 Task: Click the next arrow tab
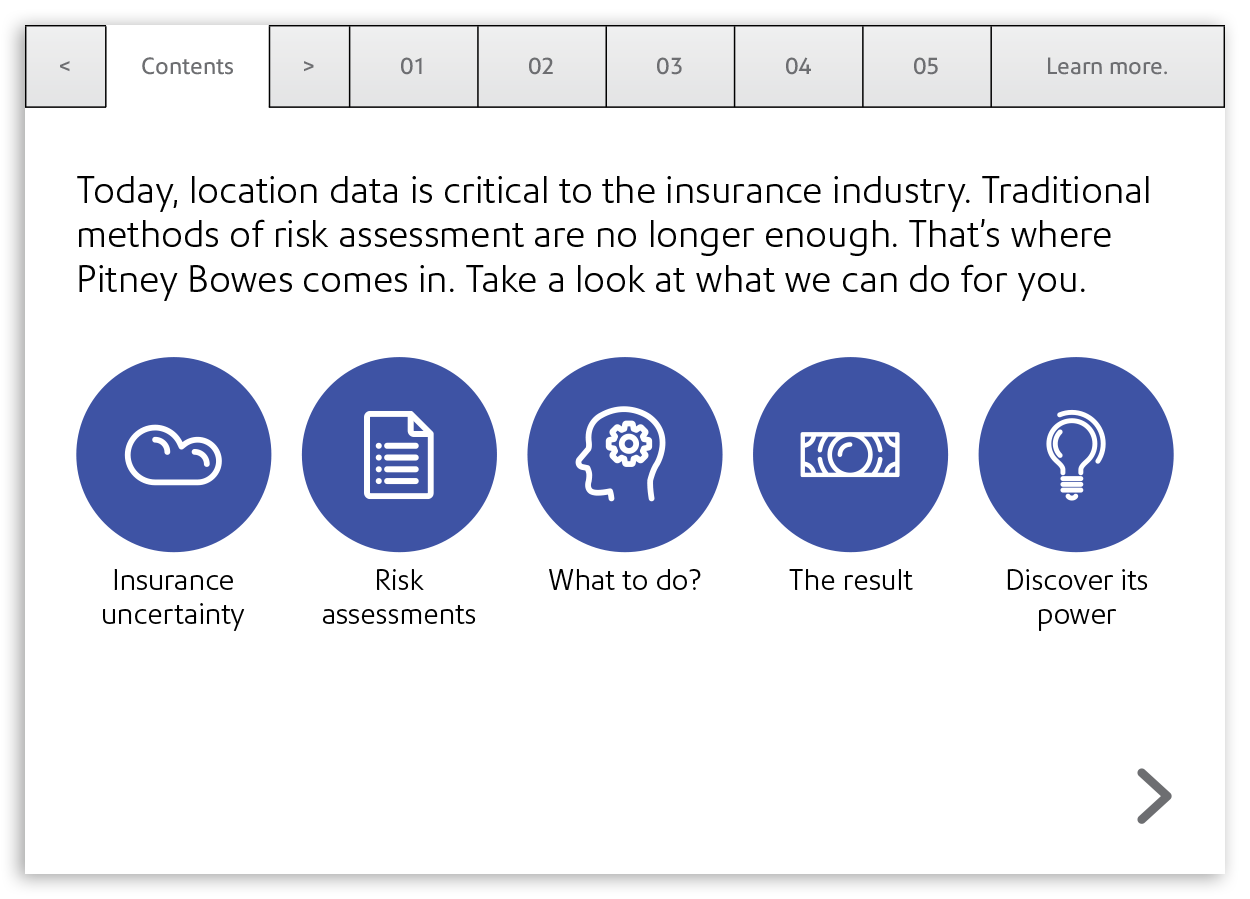pyautogui.click(x=309, y=67)
